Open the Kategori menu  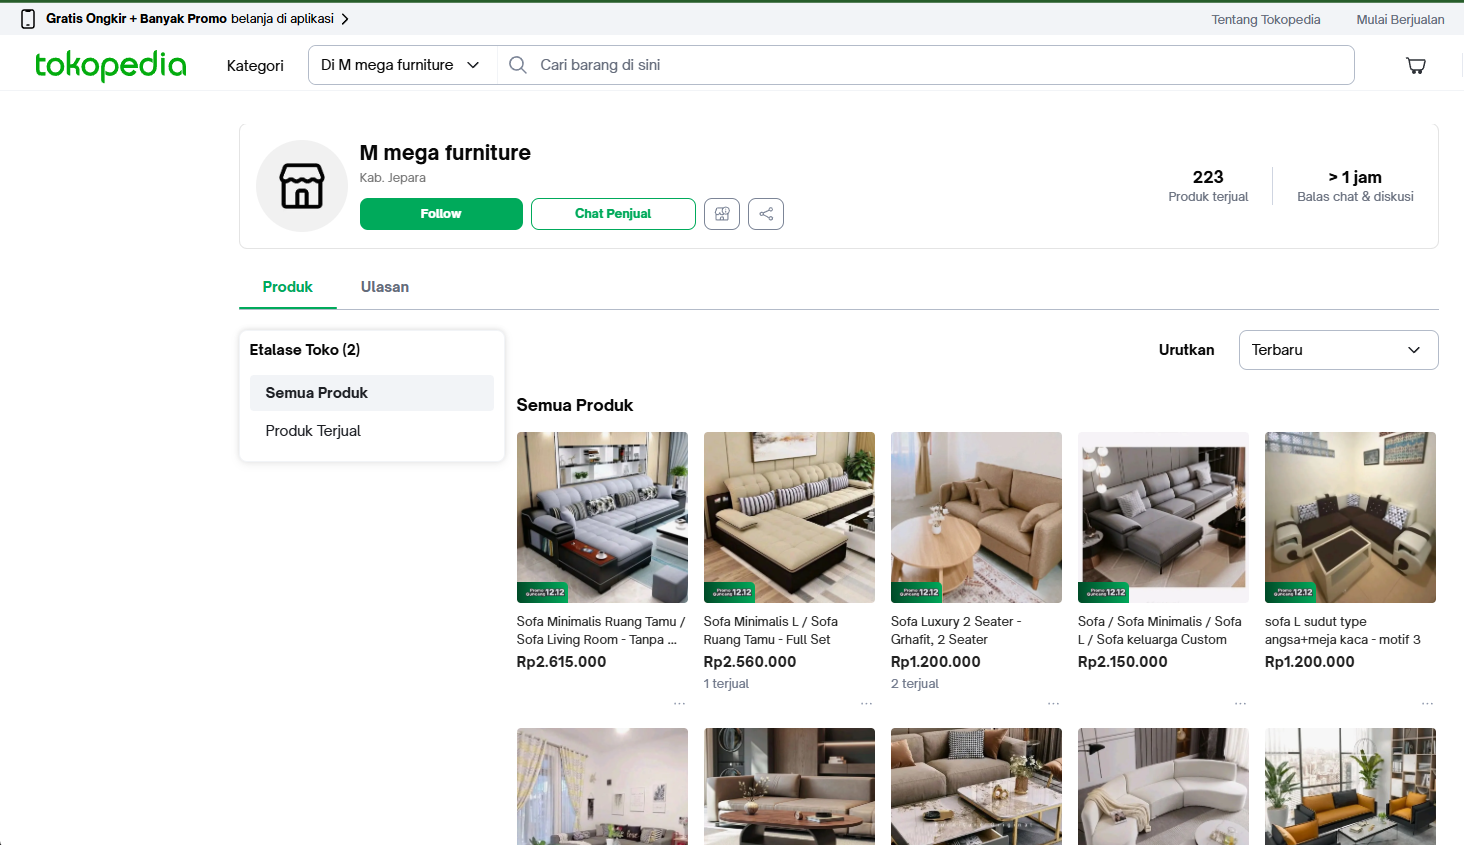[x=255, y=66]
